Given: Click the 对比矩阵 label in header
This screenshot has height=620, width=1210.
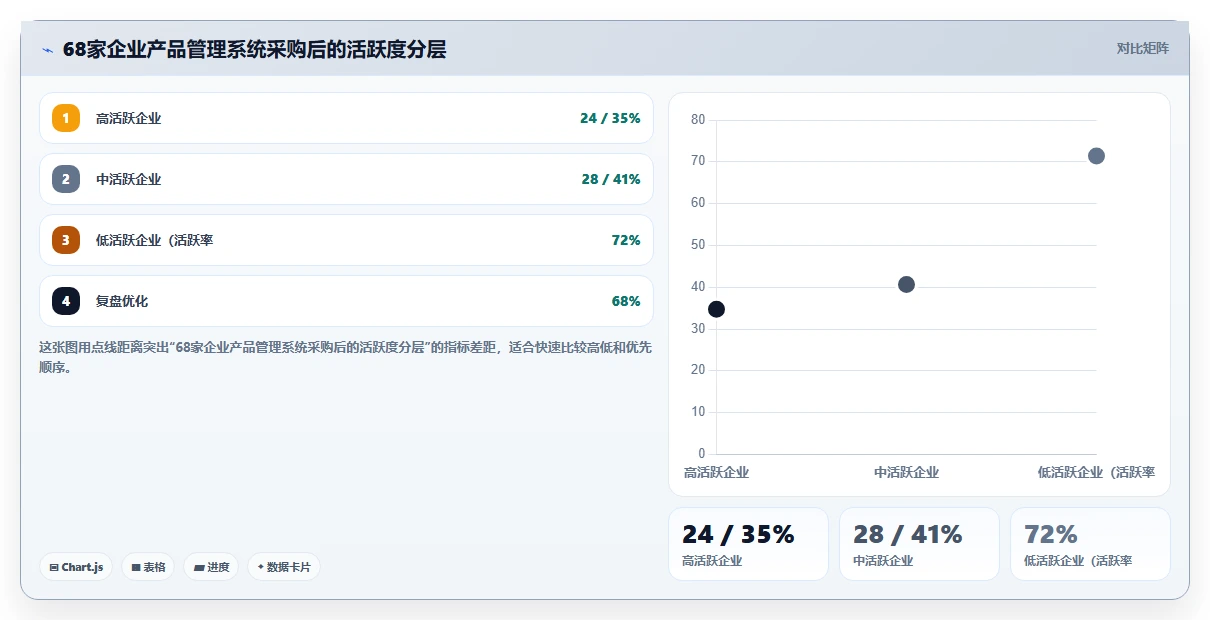Looking at the screenshot, I should tap(1143, 48).
